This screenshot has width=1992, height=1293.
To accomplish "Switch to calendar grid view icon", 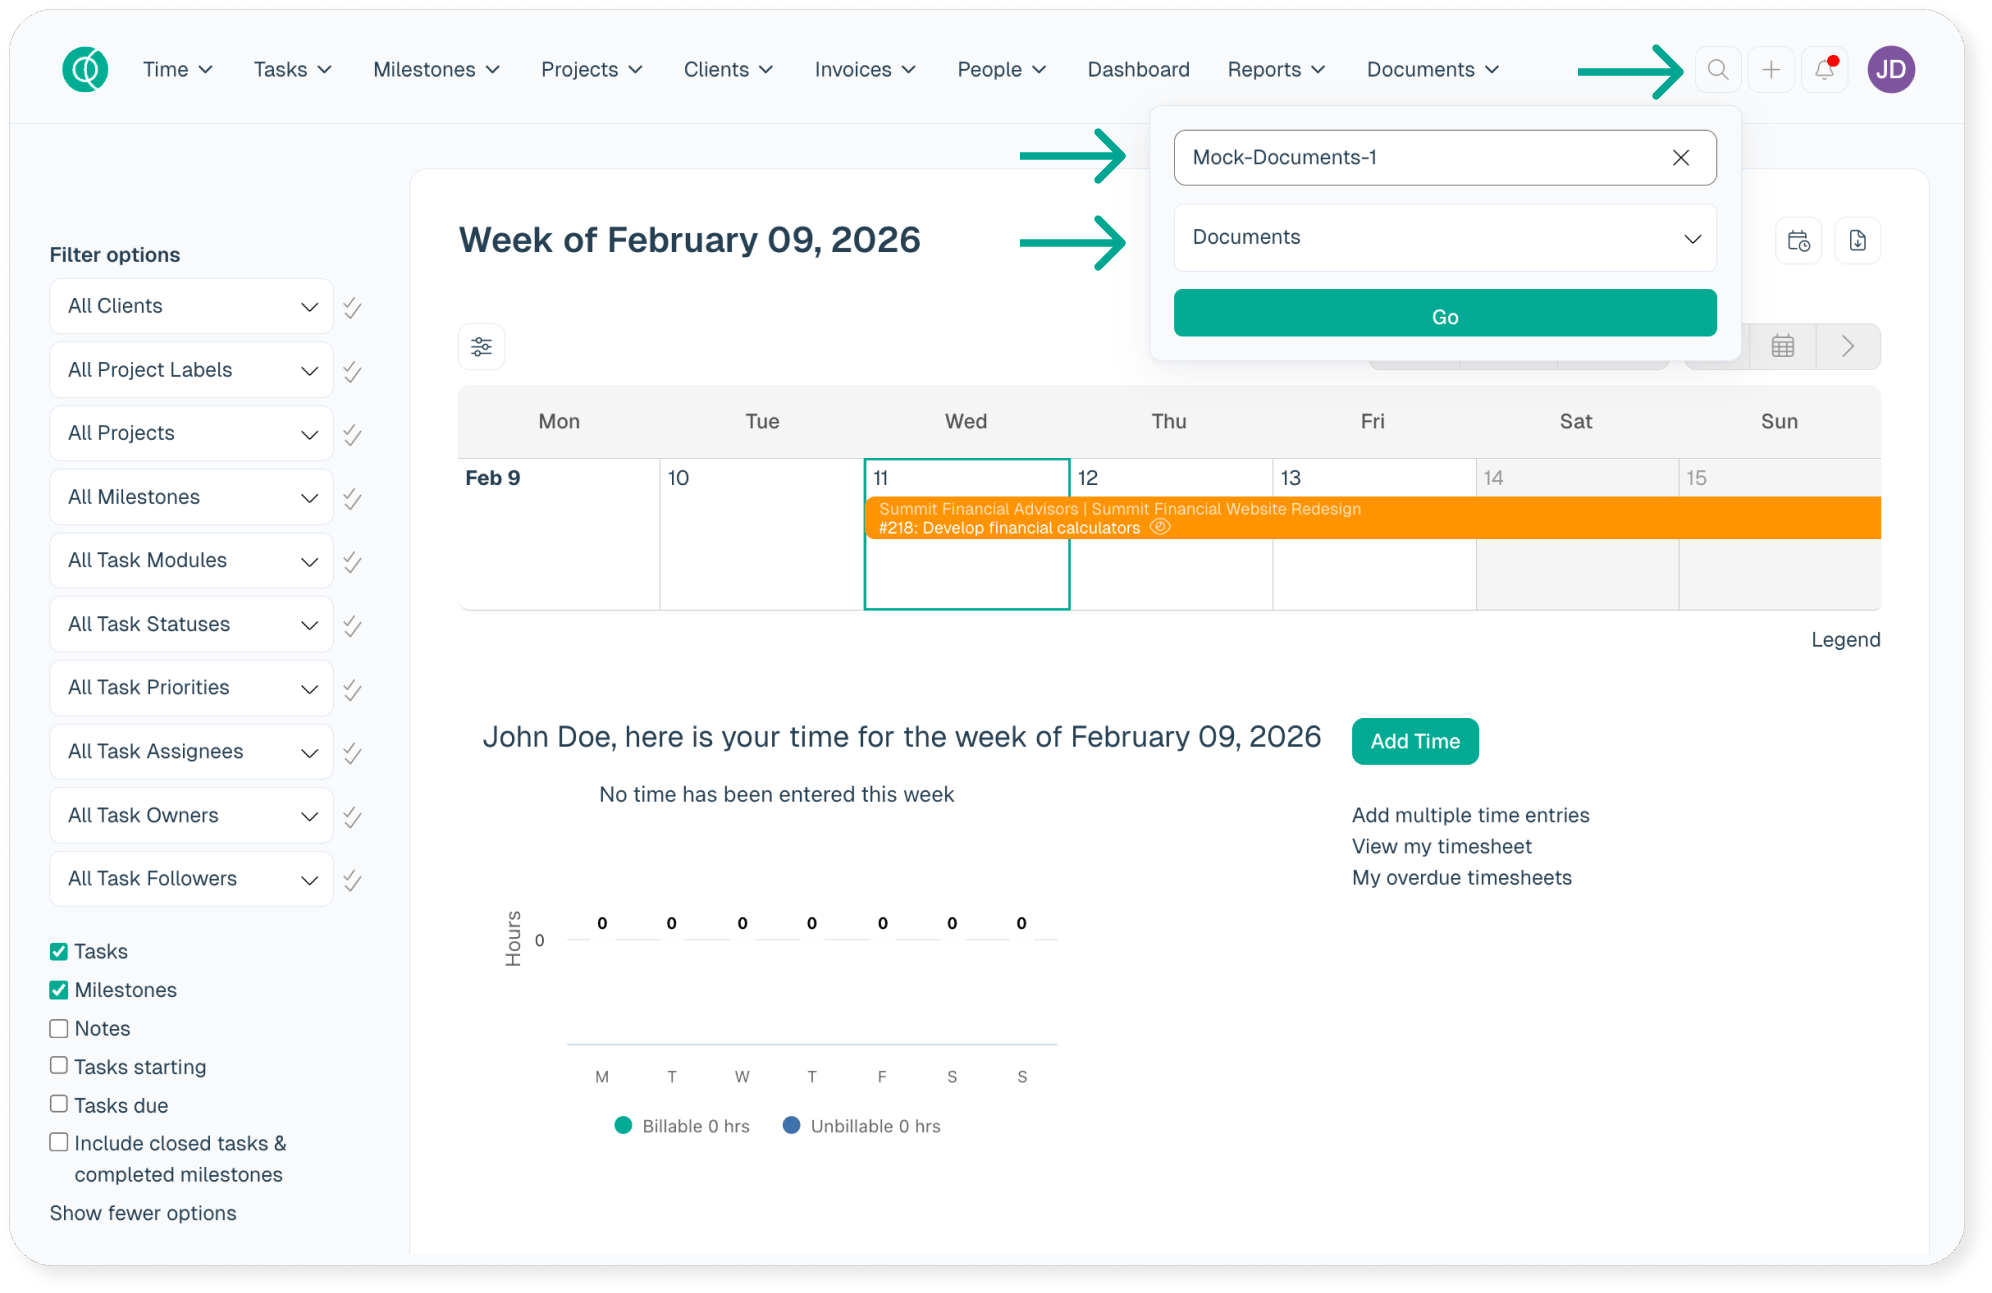I will pos(1782,347).
